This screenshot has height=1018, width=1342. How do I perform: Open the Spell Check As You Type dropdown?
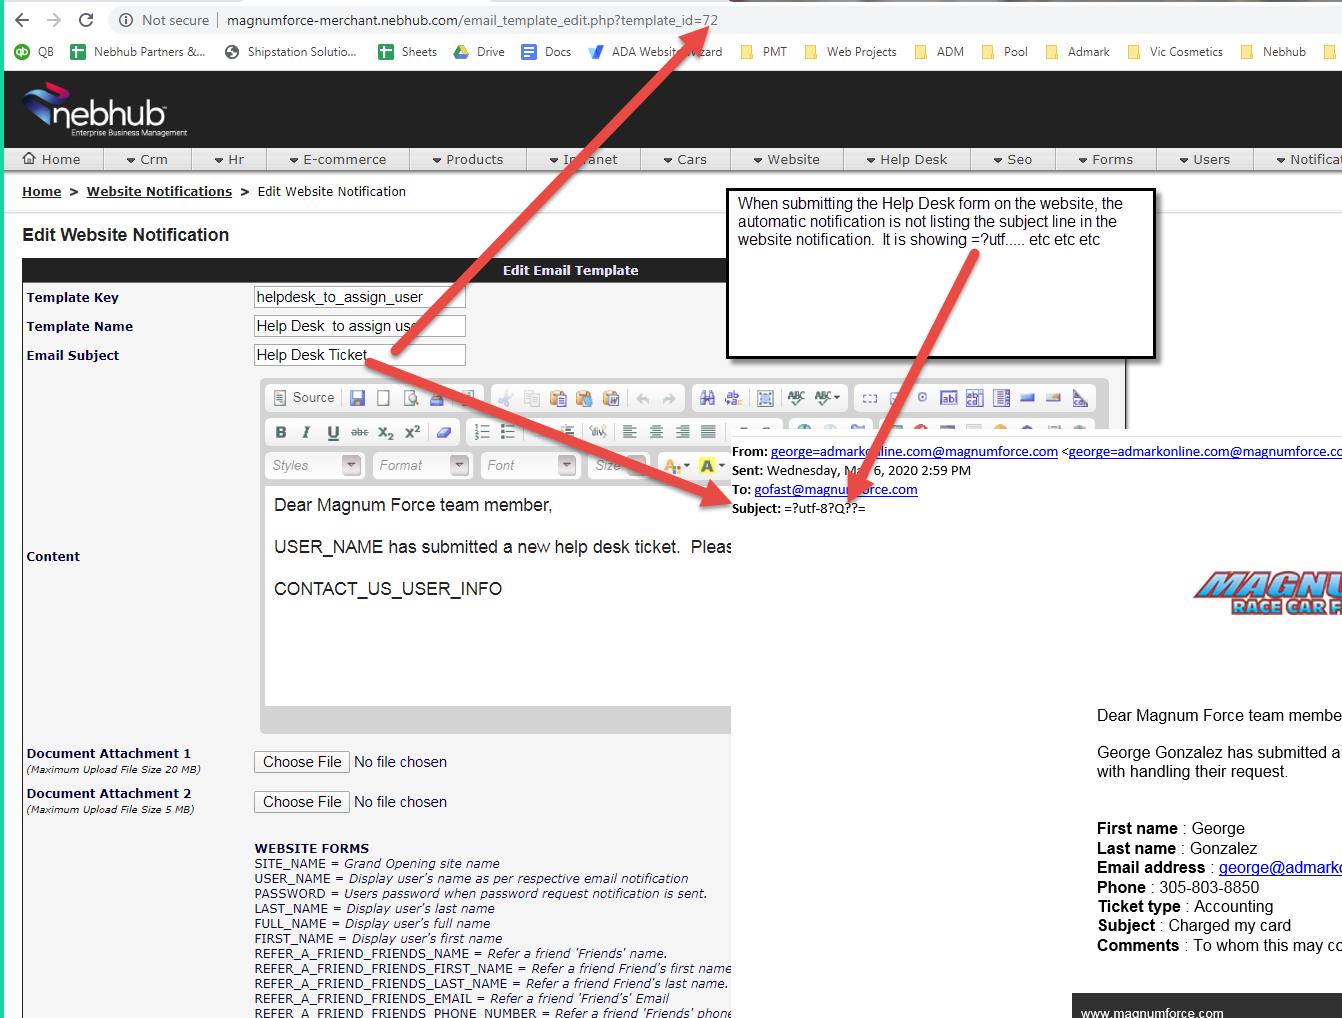click(x=828, y=398)
